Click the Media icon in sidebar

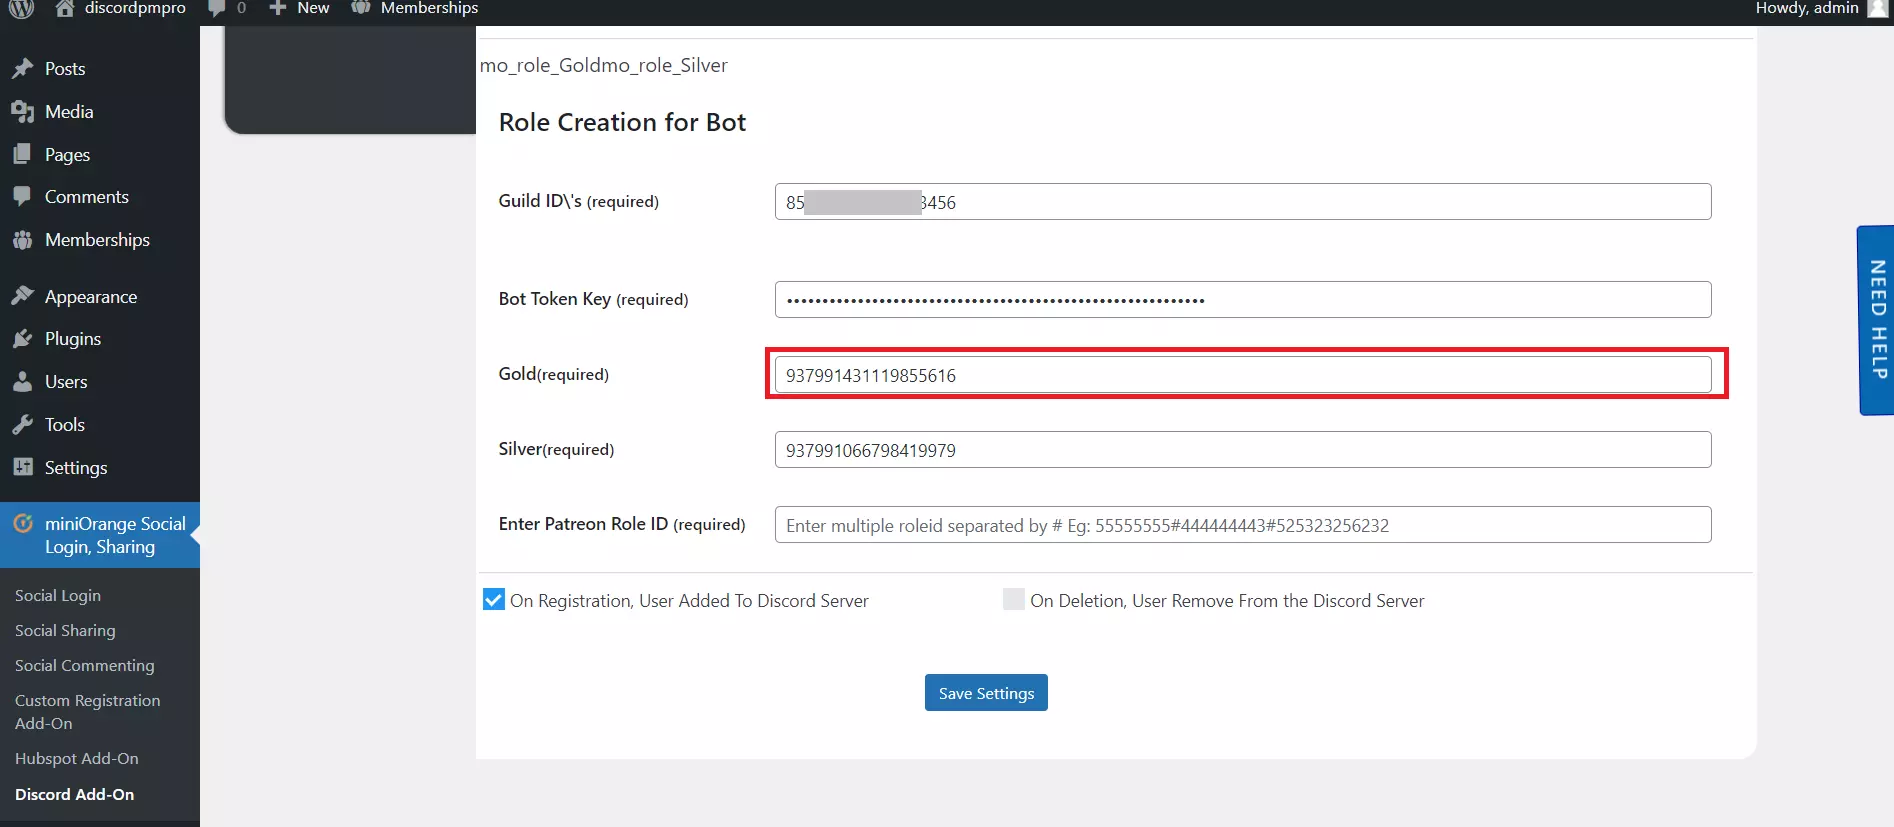click(23, 112)
